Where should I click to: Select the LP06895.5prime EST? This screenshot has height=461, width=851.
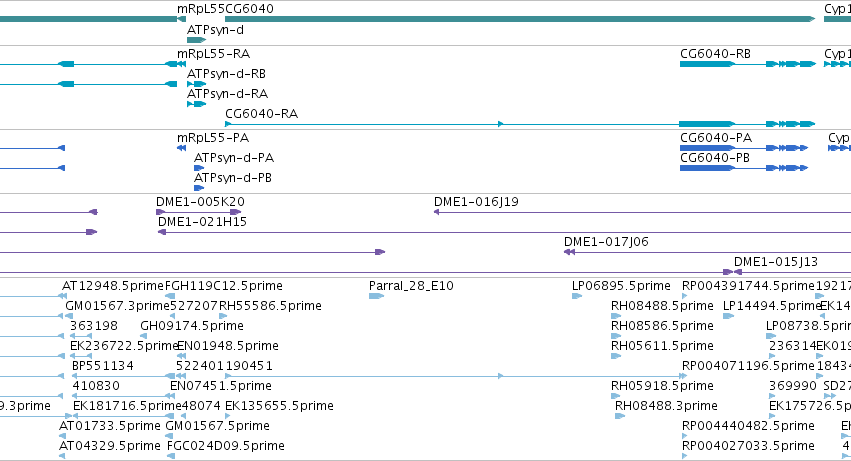tap(576, 296)
